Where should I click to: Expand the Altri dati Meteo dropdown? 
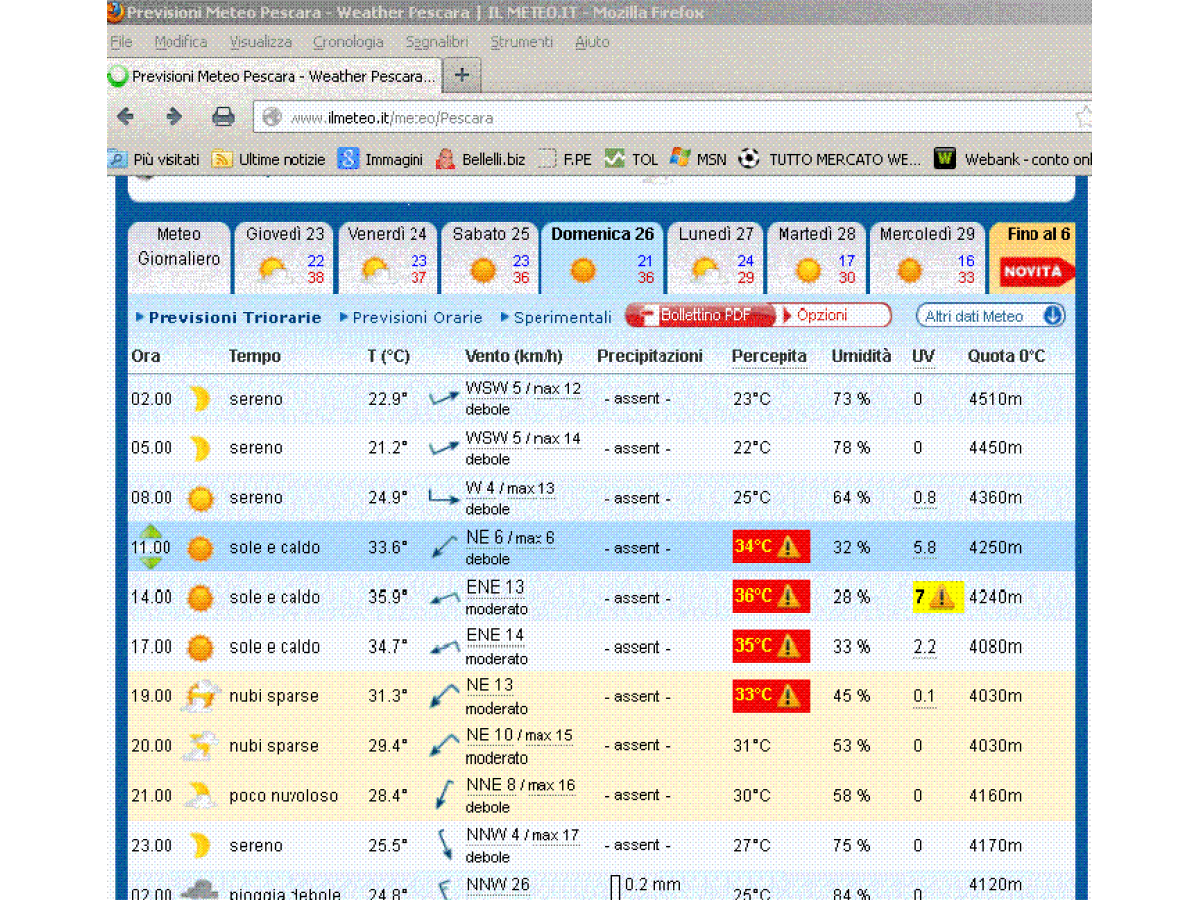click(x=1052, y=316)
